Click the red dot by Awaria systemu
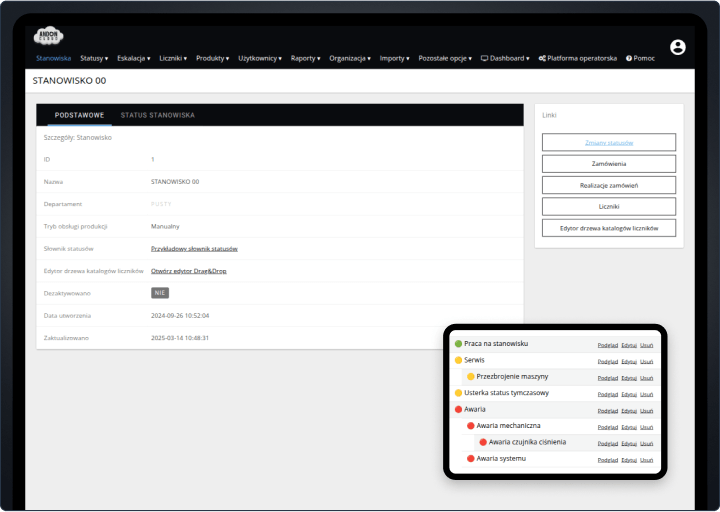Screen dimensions: 720x512 tap(470, 459)
